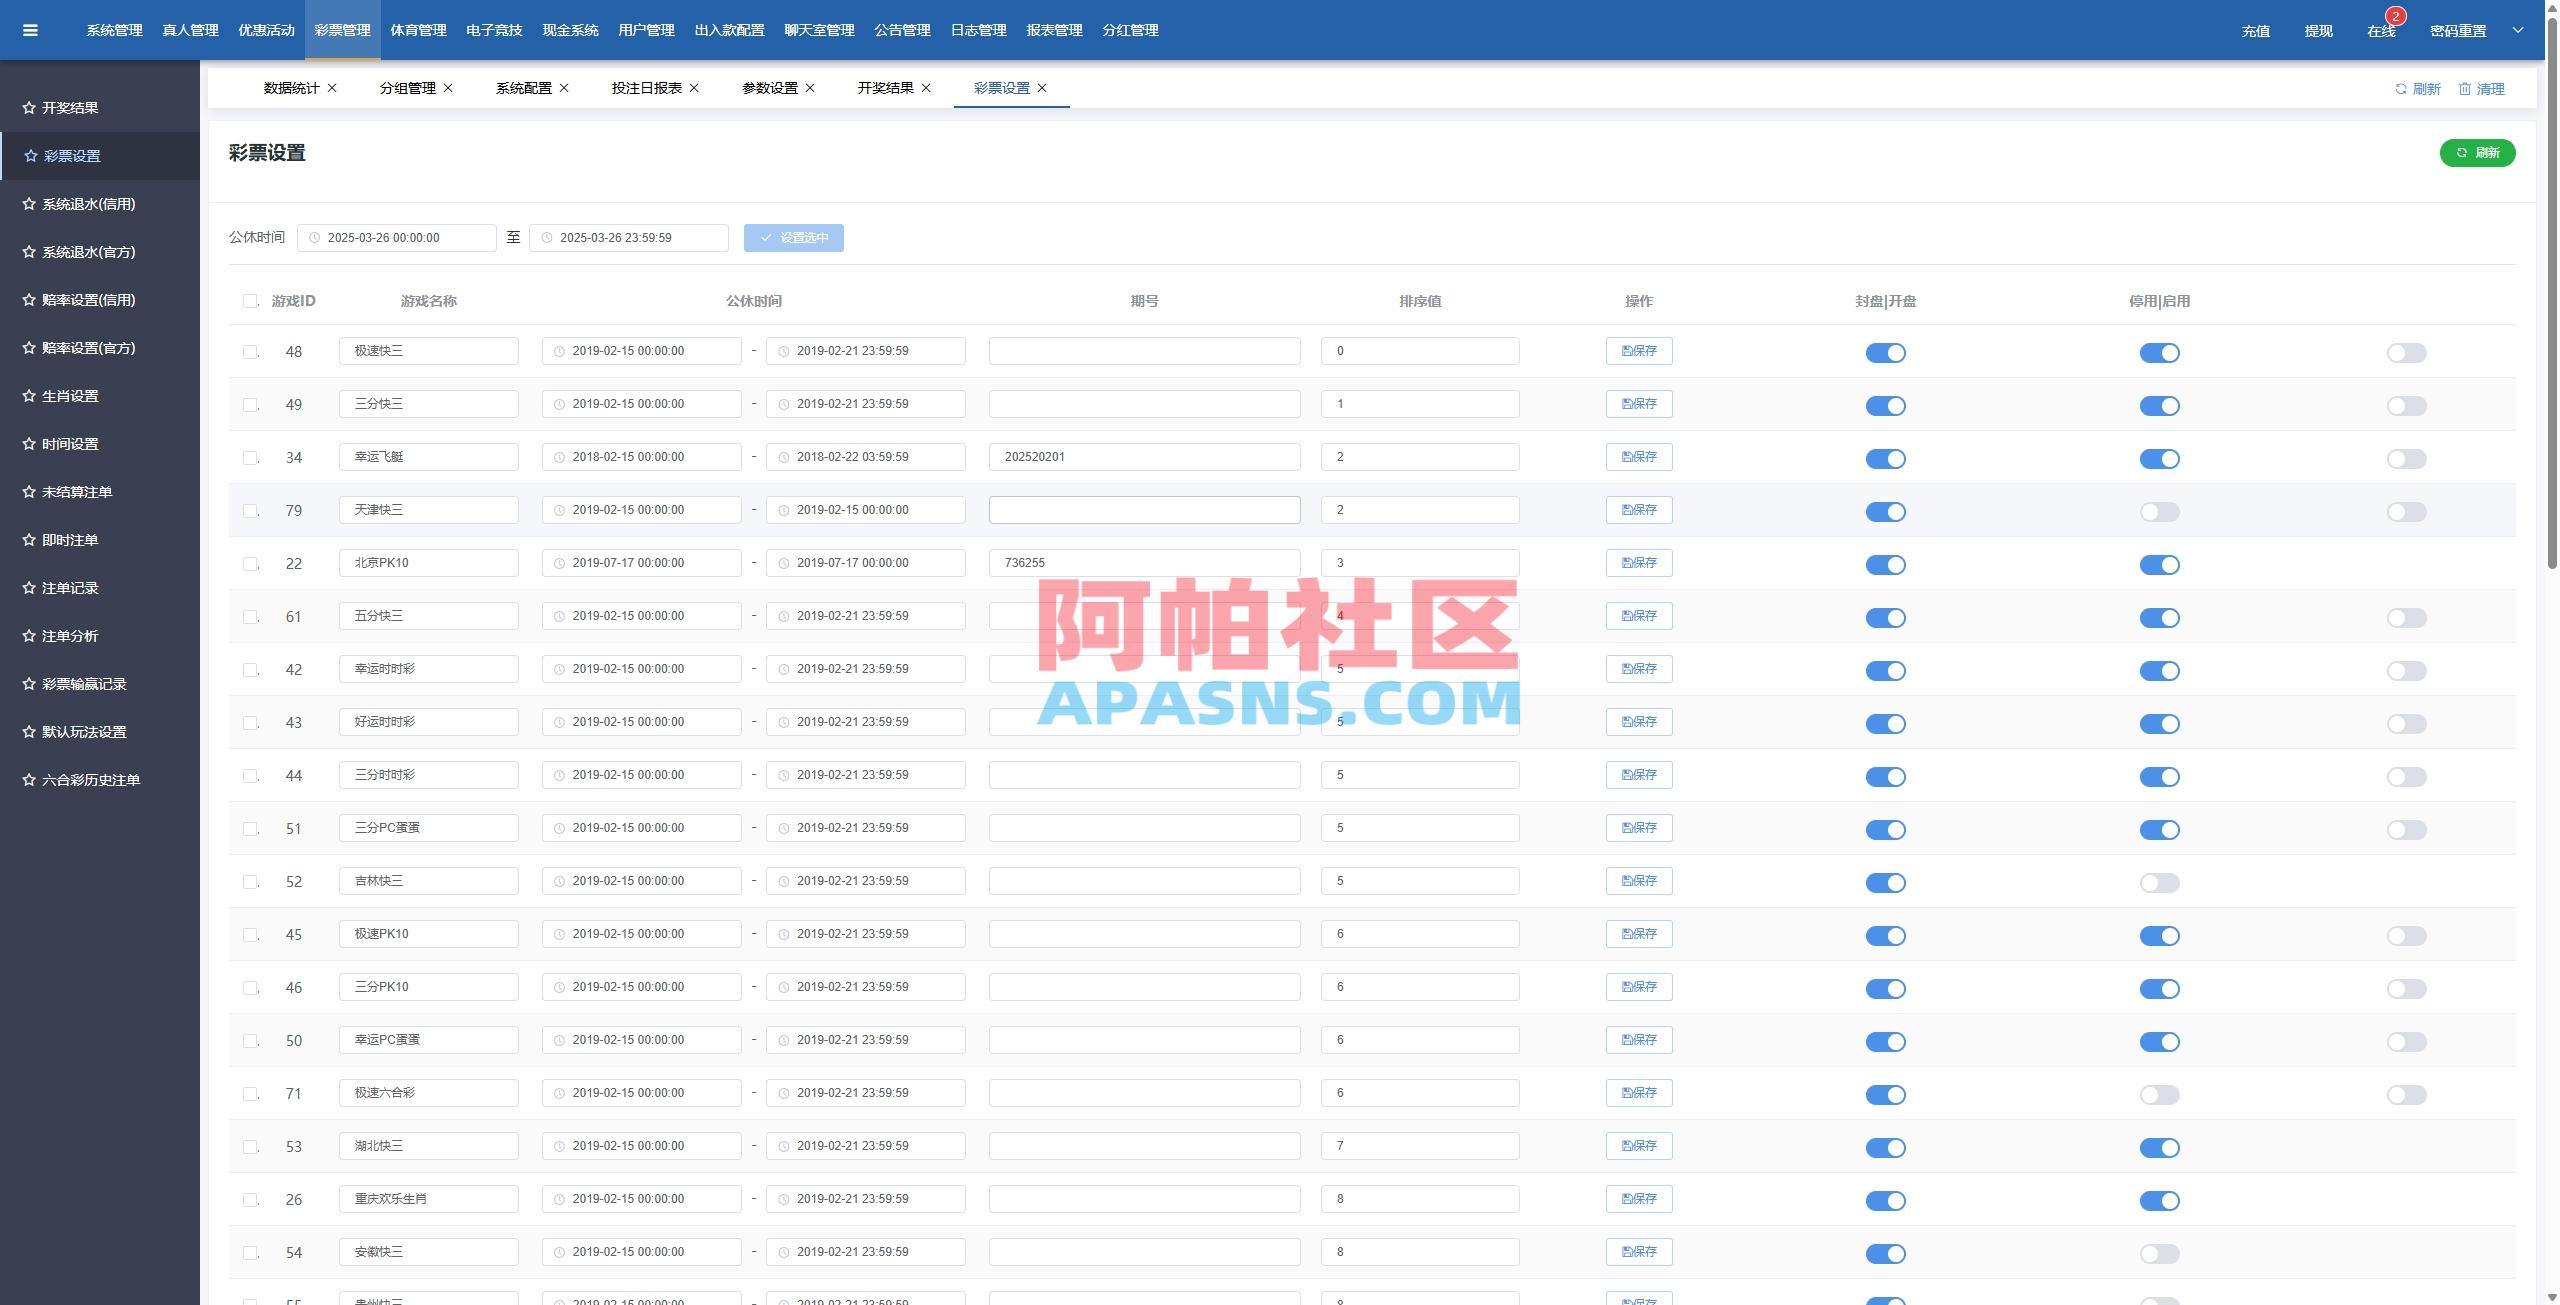The height and width of the screenshot is (1305, 2560).
Task: Click the 清理 trash icon button
Action: coord(2464,89)
